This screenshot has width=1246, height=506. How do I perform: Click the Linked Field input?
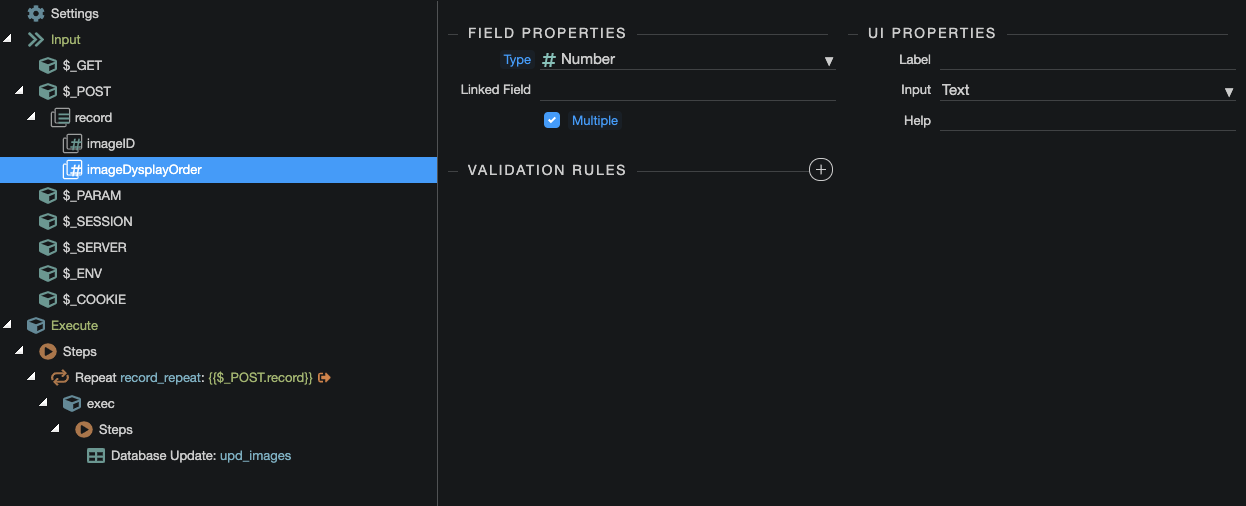pyautogui.click(x=688, y=90)
